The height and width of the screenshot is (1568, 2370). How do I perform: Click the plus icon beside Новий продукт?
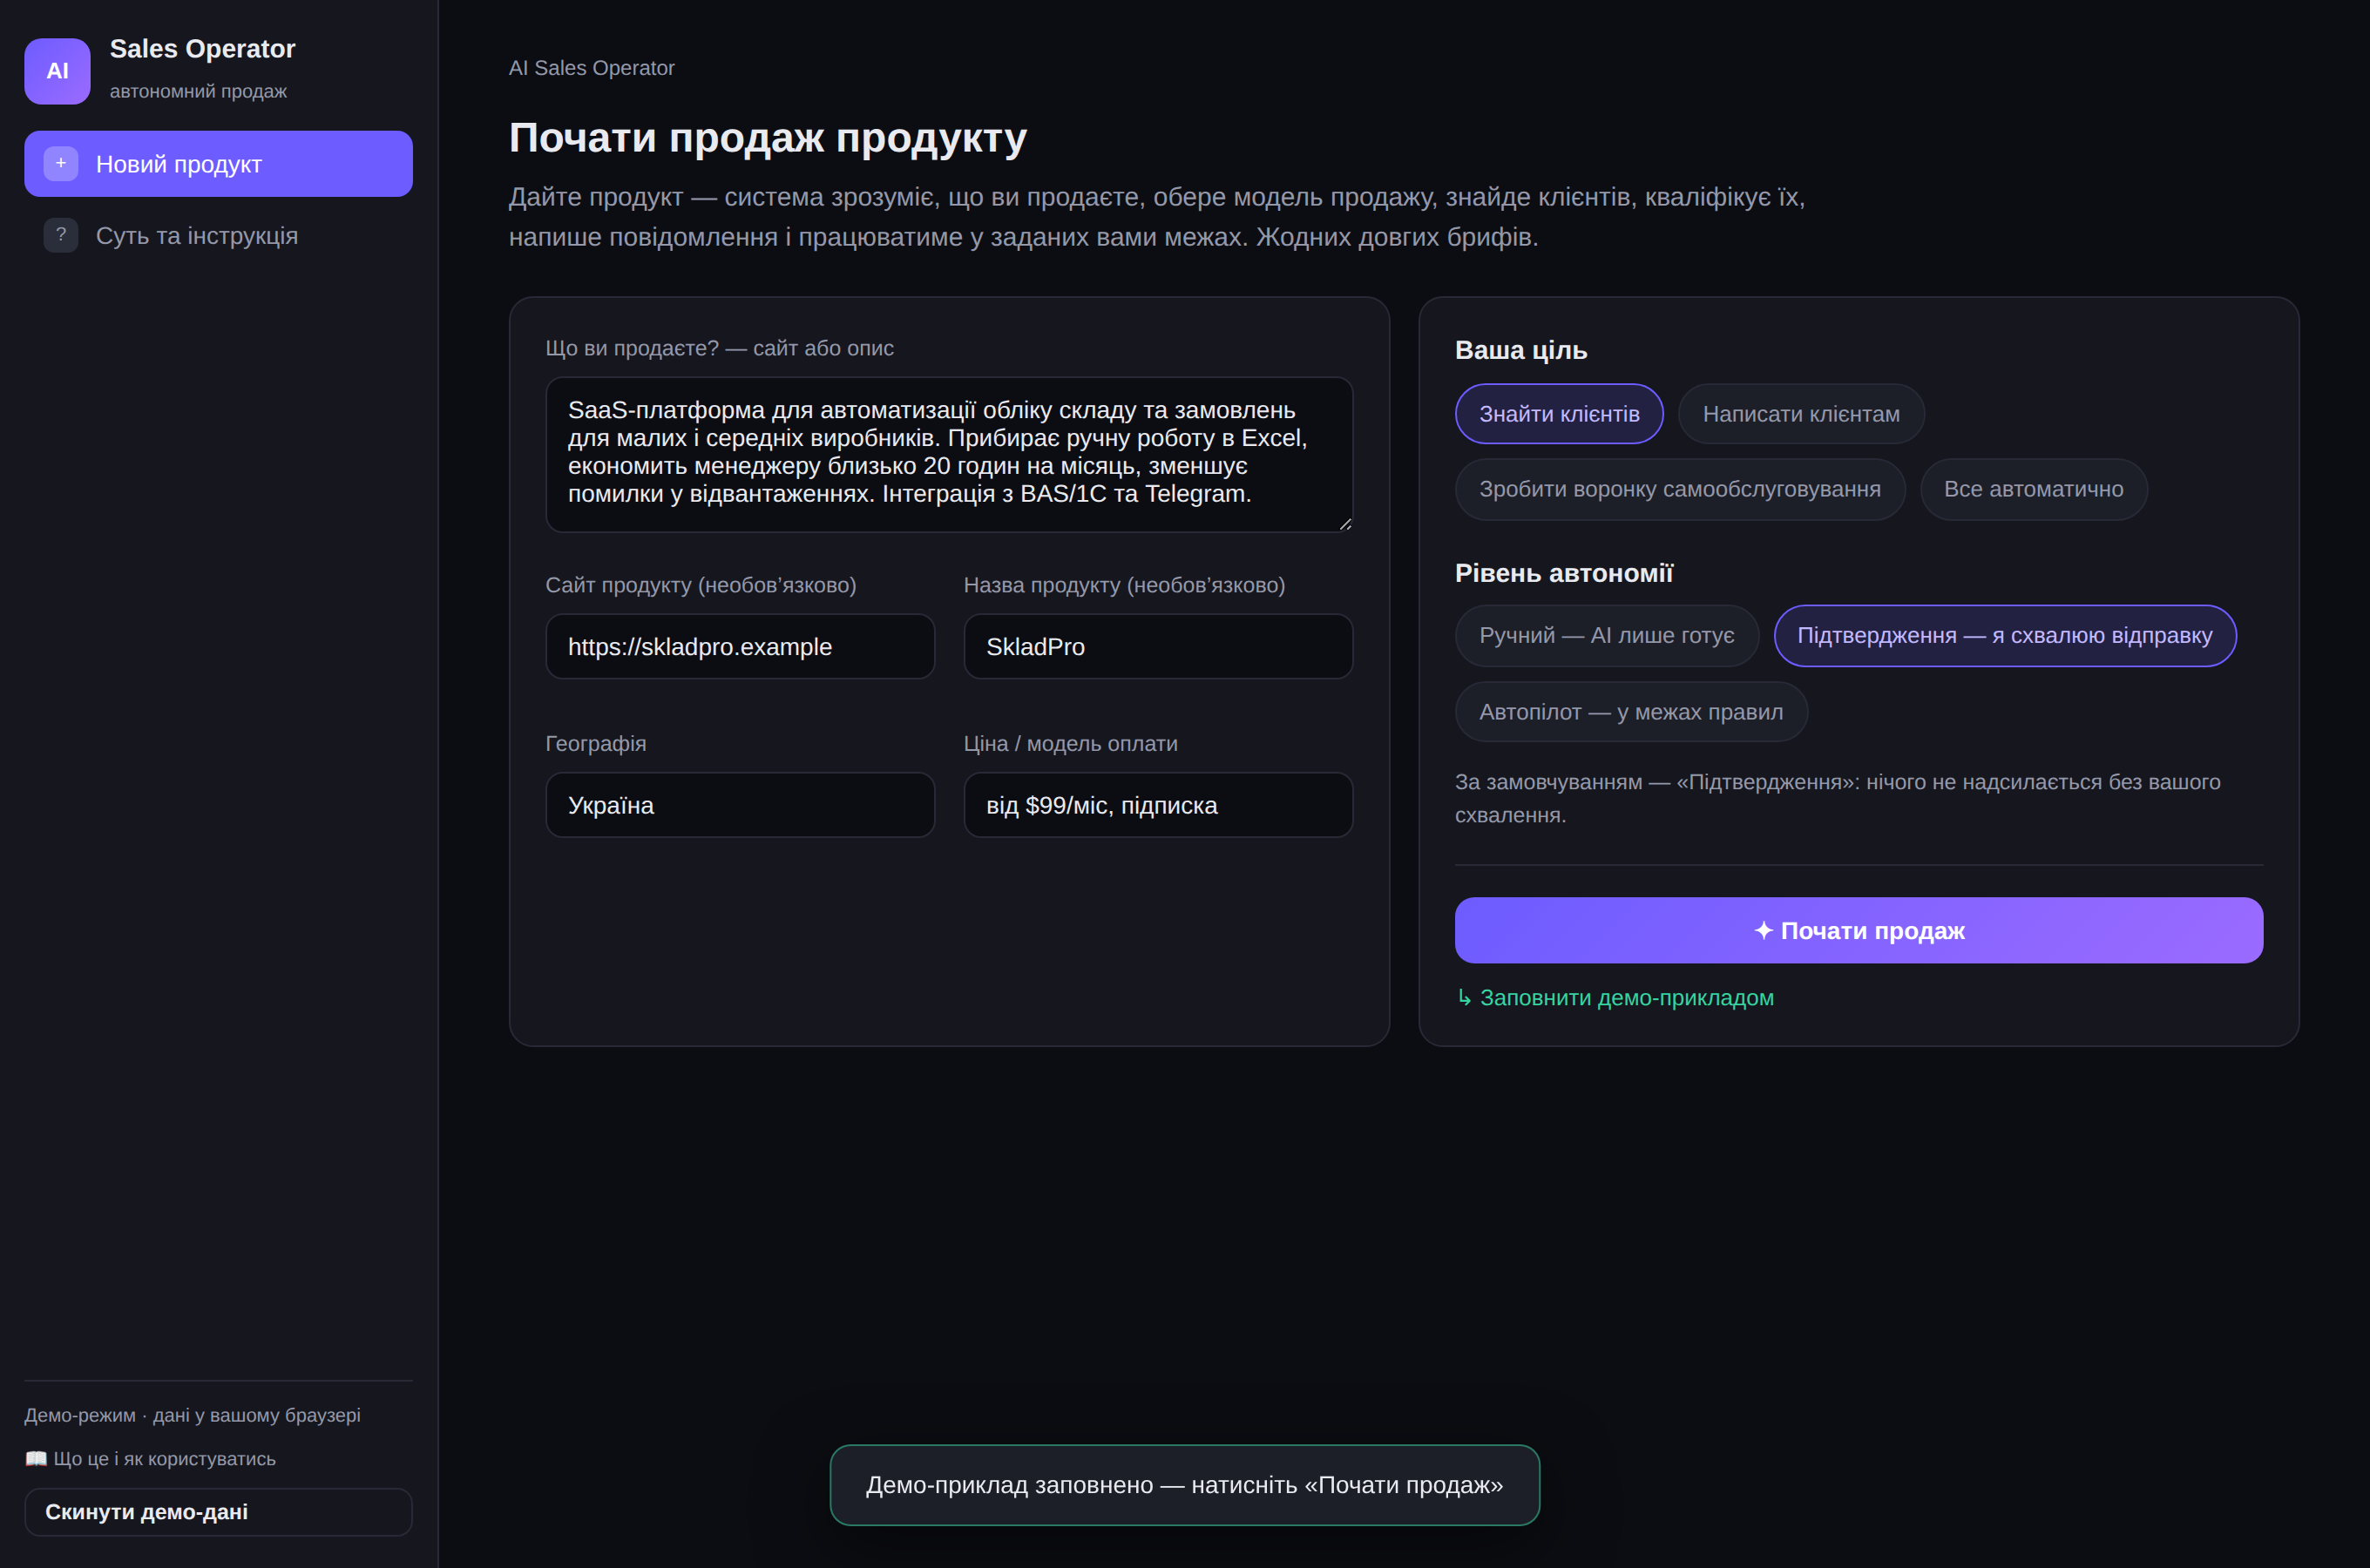pyautogui.click(x=61, y=163)
